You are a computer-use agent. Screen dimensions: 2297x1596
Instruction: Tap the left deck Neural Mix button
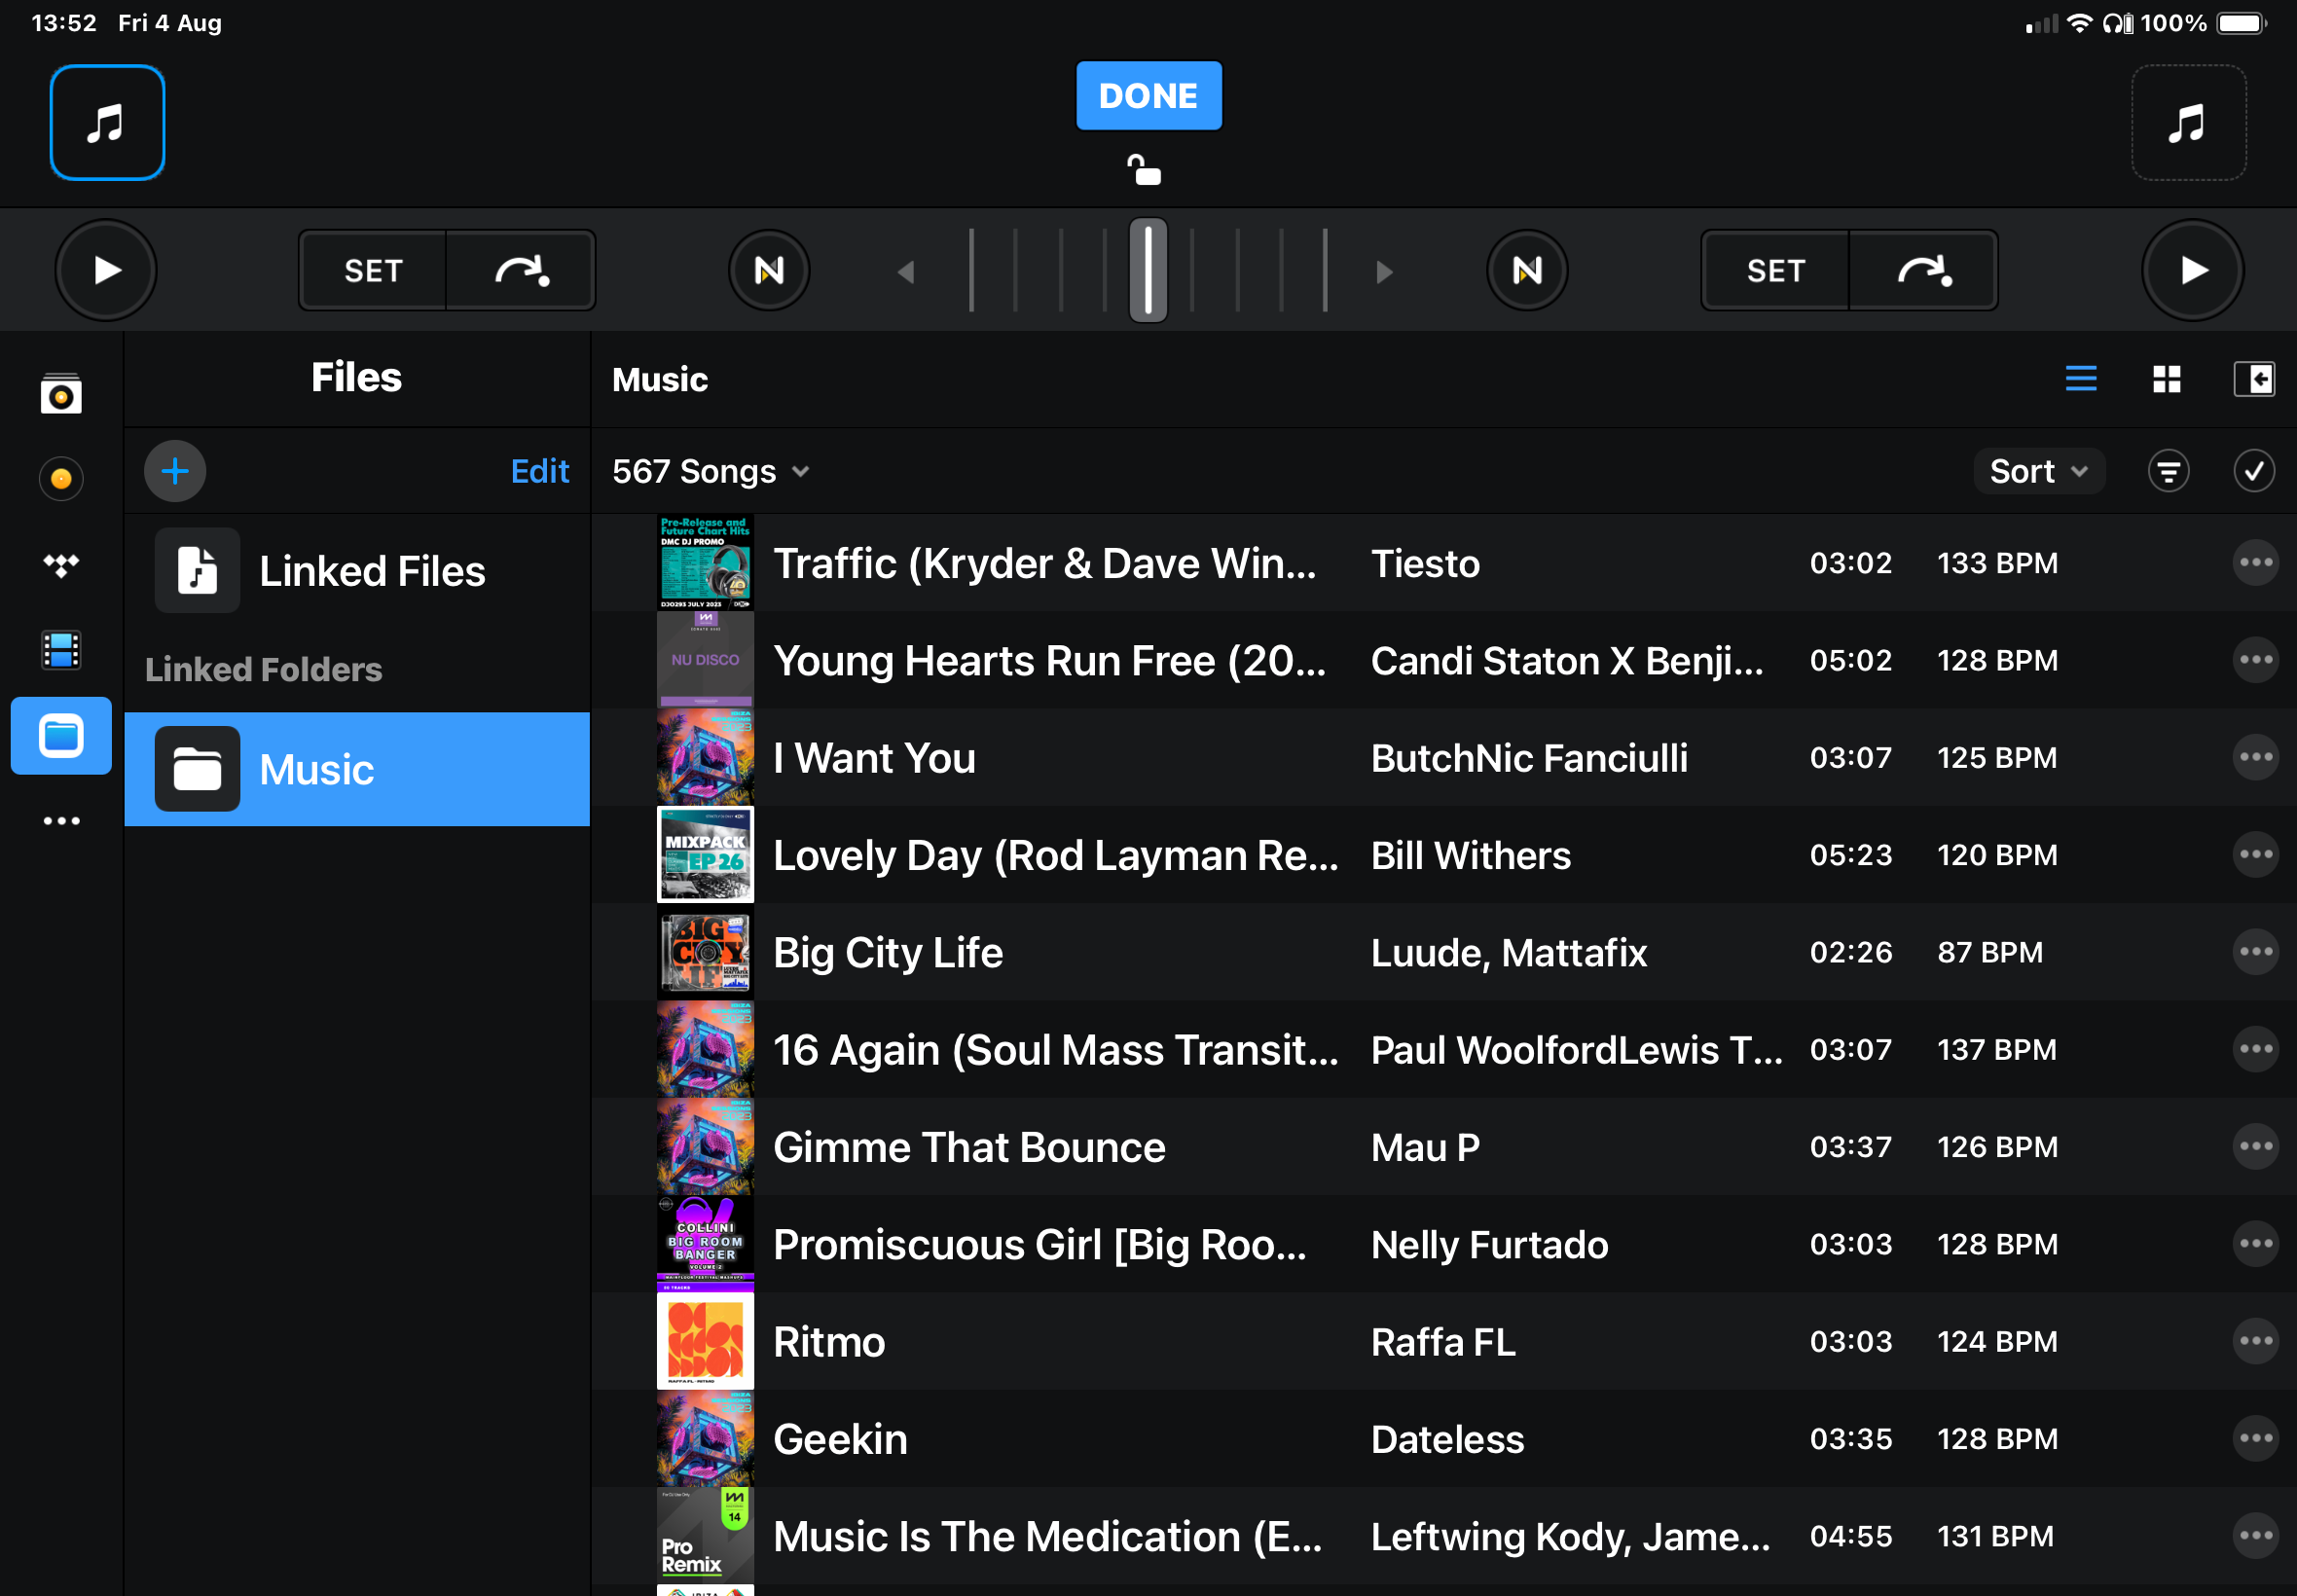tap(768, 270)
